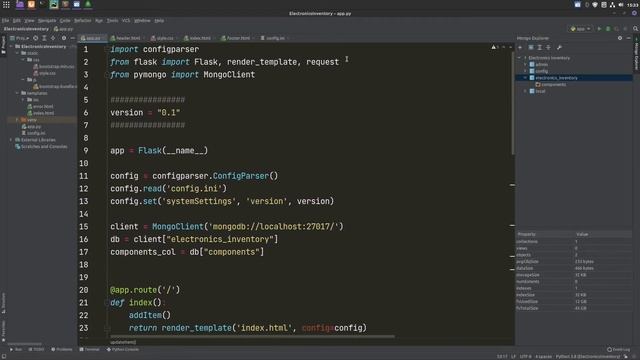
Task: Open config.ini in project tree
Action: click(33, 133)
